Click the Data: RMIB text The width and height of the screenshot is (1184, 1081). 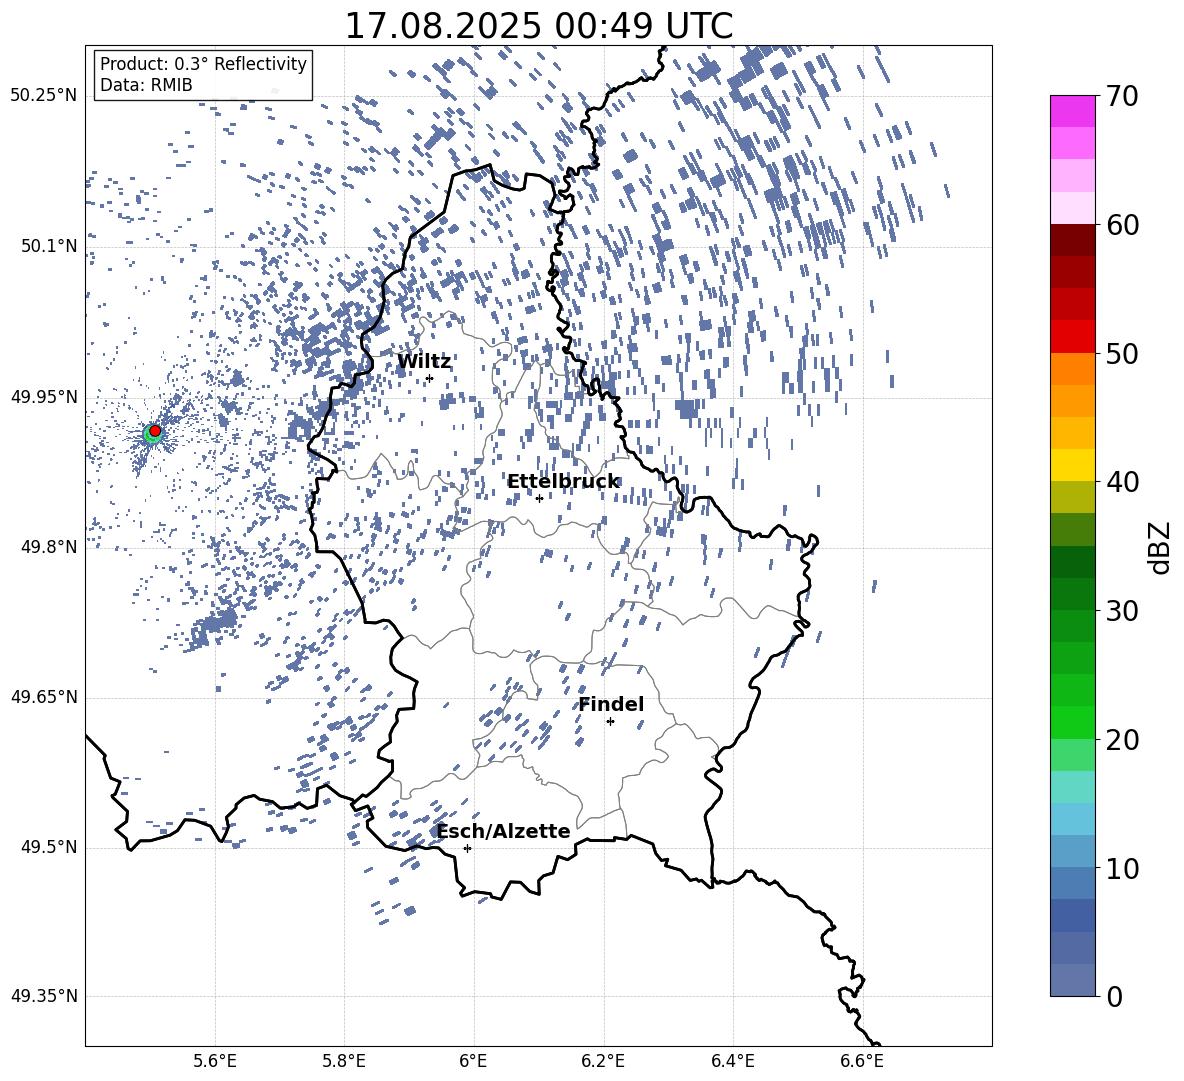146,85
